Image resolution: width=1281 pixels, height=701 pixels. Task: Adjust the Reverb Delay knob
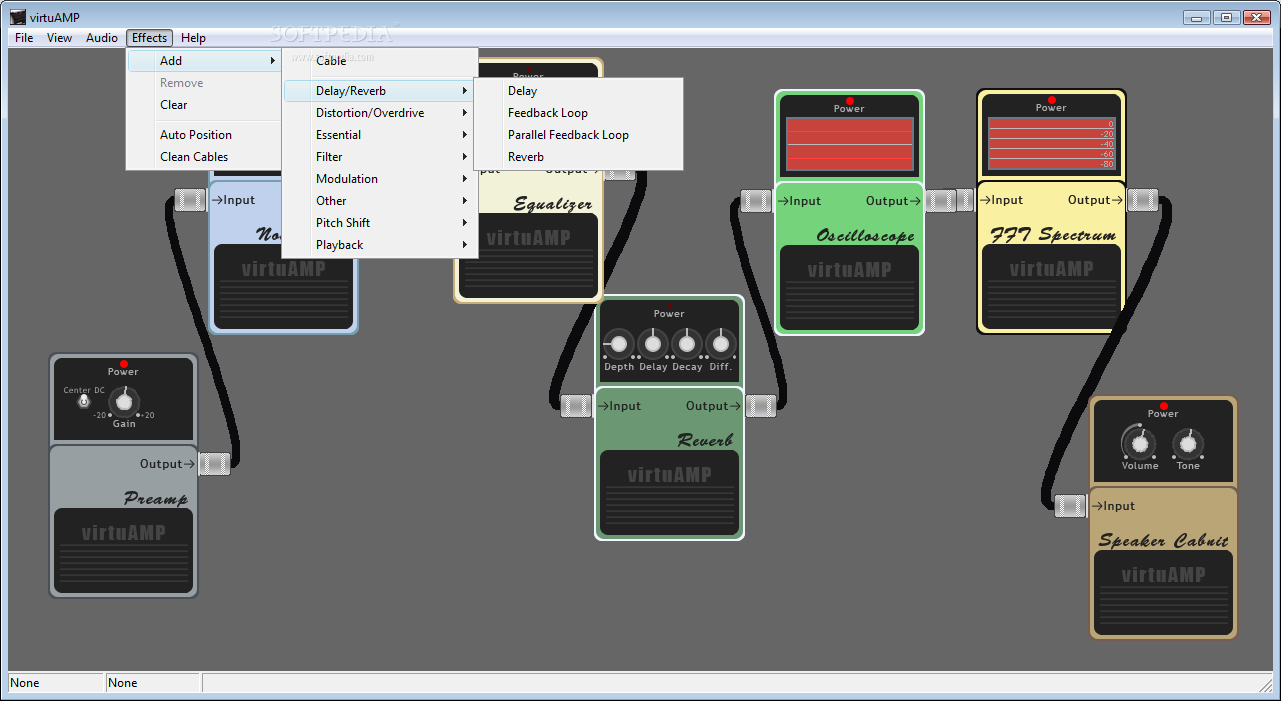click(653, 344)
